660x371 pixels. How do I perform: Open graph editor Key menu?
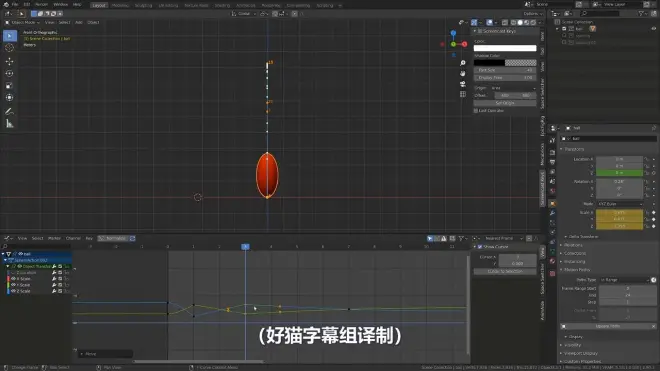coord(89,238)
